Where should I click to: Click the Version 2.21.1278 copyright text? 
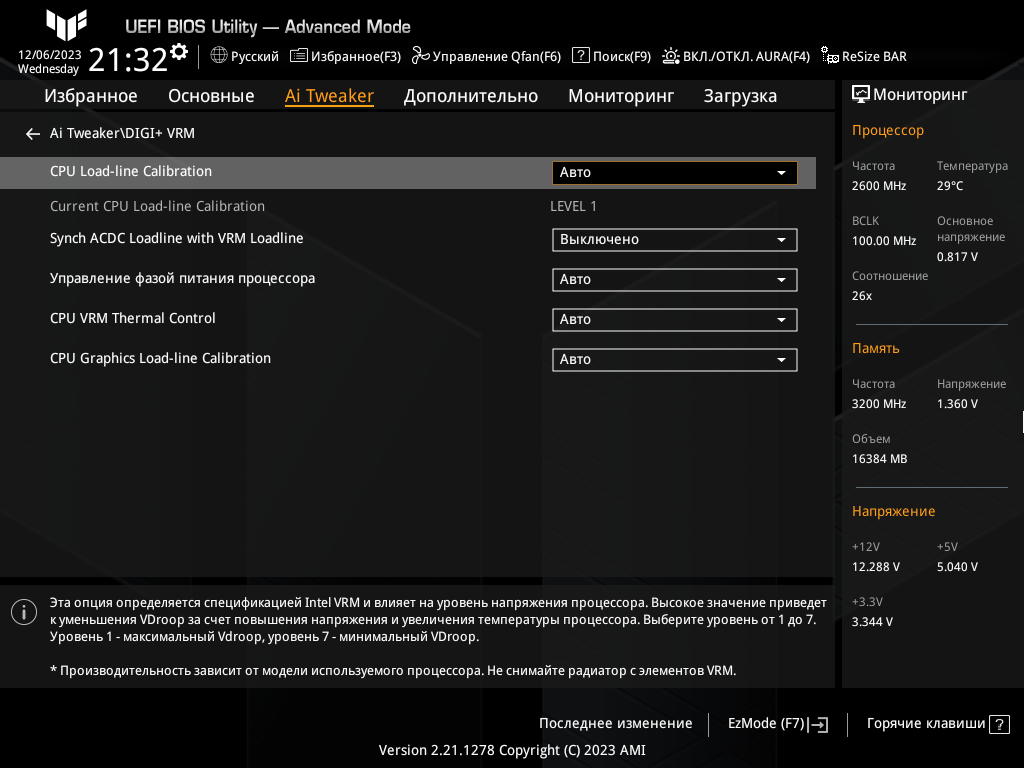[512, 750]
